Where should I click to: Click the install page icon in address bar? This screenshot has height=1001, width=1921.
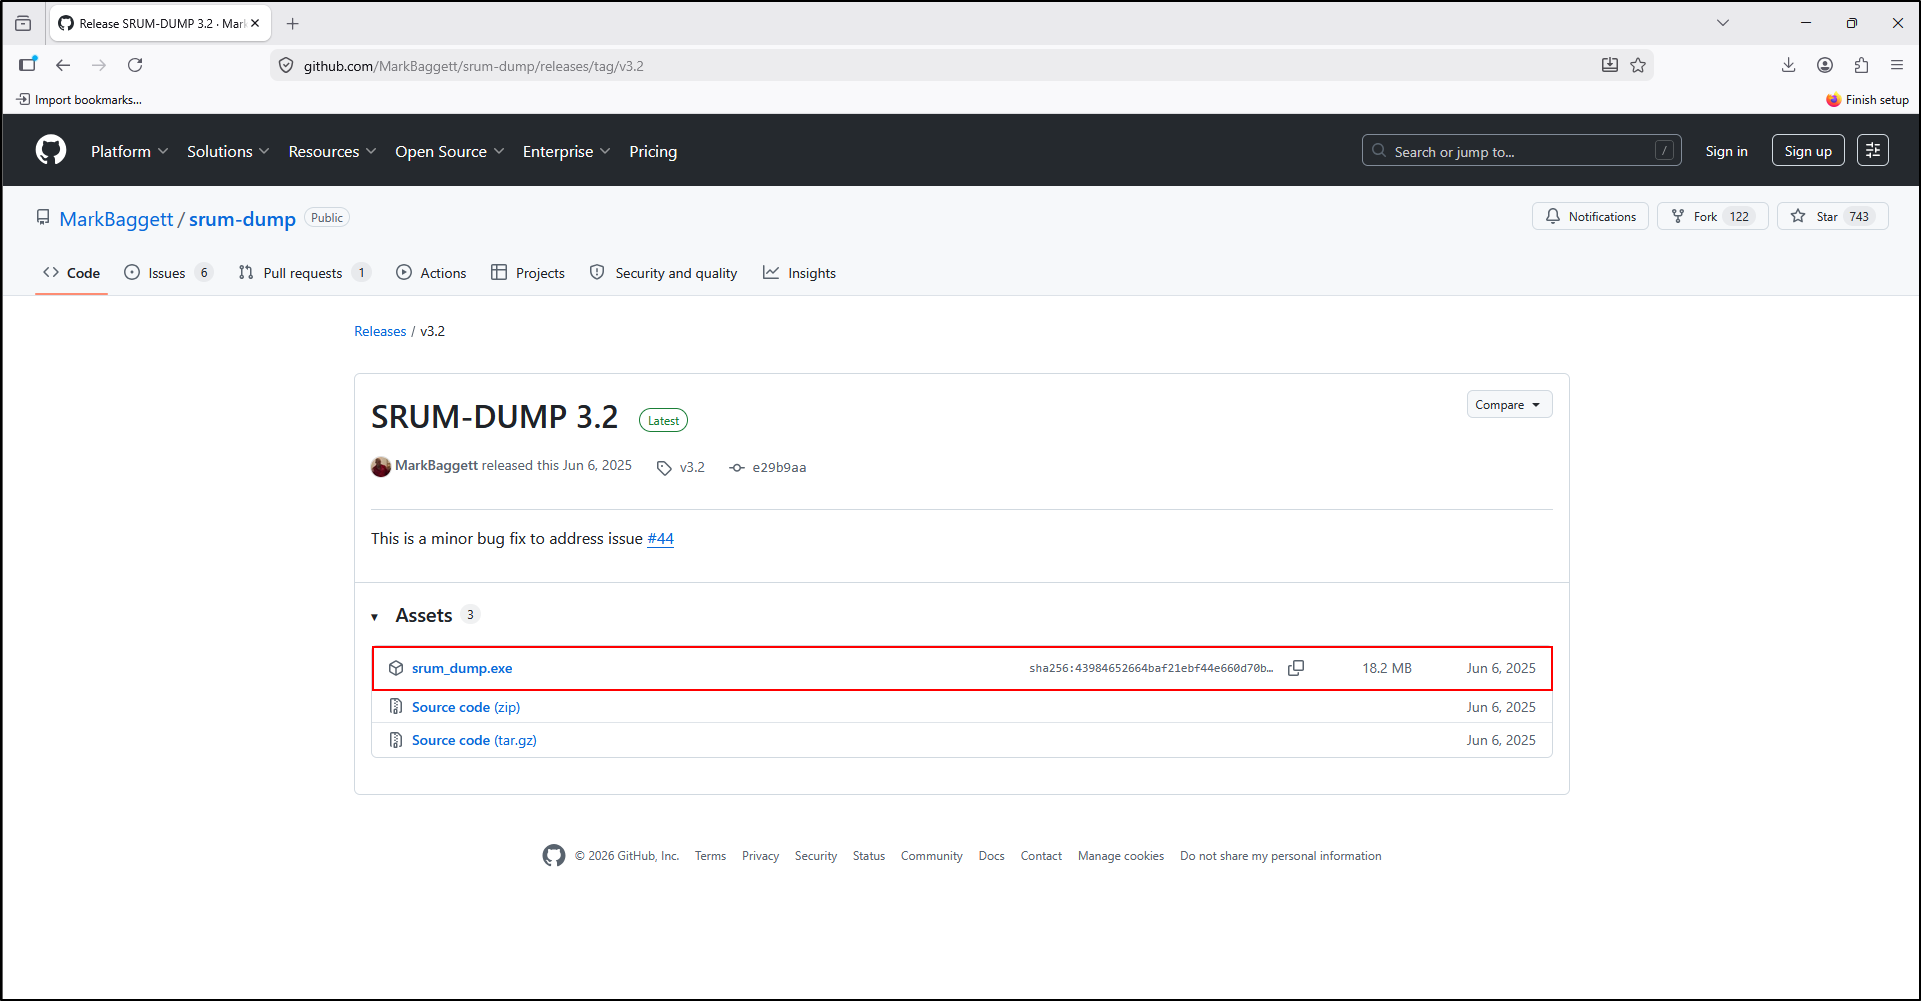tap(1610, 66)
